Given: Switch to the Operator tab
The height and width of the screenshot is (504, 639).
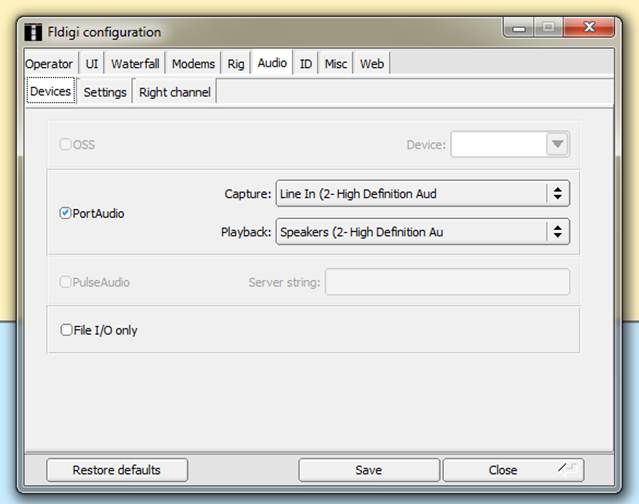Looking at the screenshot, I should click(x=49, y=64).
